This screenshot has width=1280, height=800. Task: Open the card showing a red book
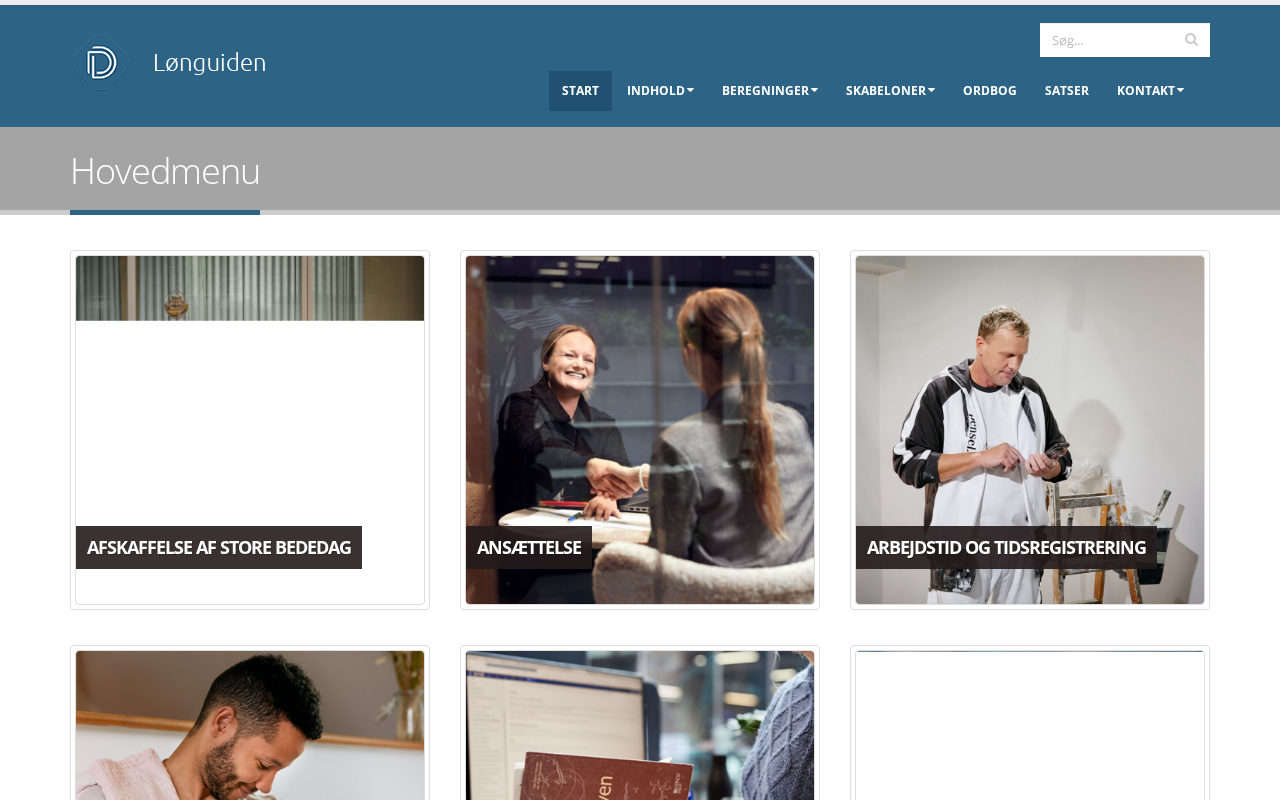(640, 725)
